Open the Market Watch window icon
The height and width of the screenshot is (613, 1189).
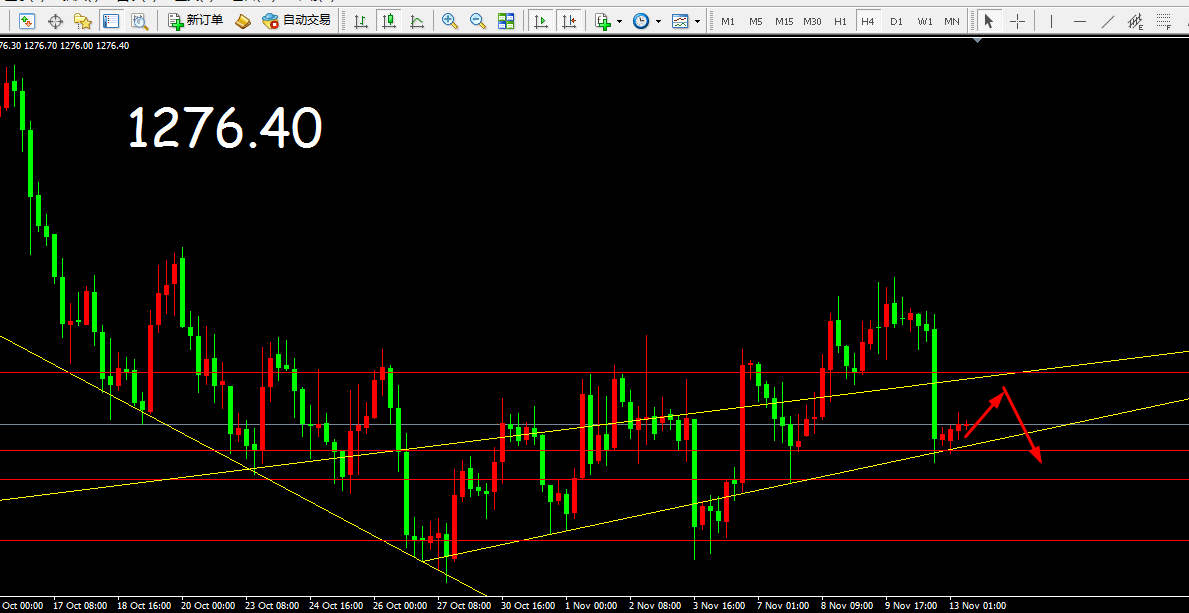point(27,21)
